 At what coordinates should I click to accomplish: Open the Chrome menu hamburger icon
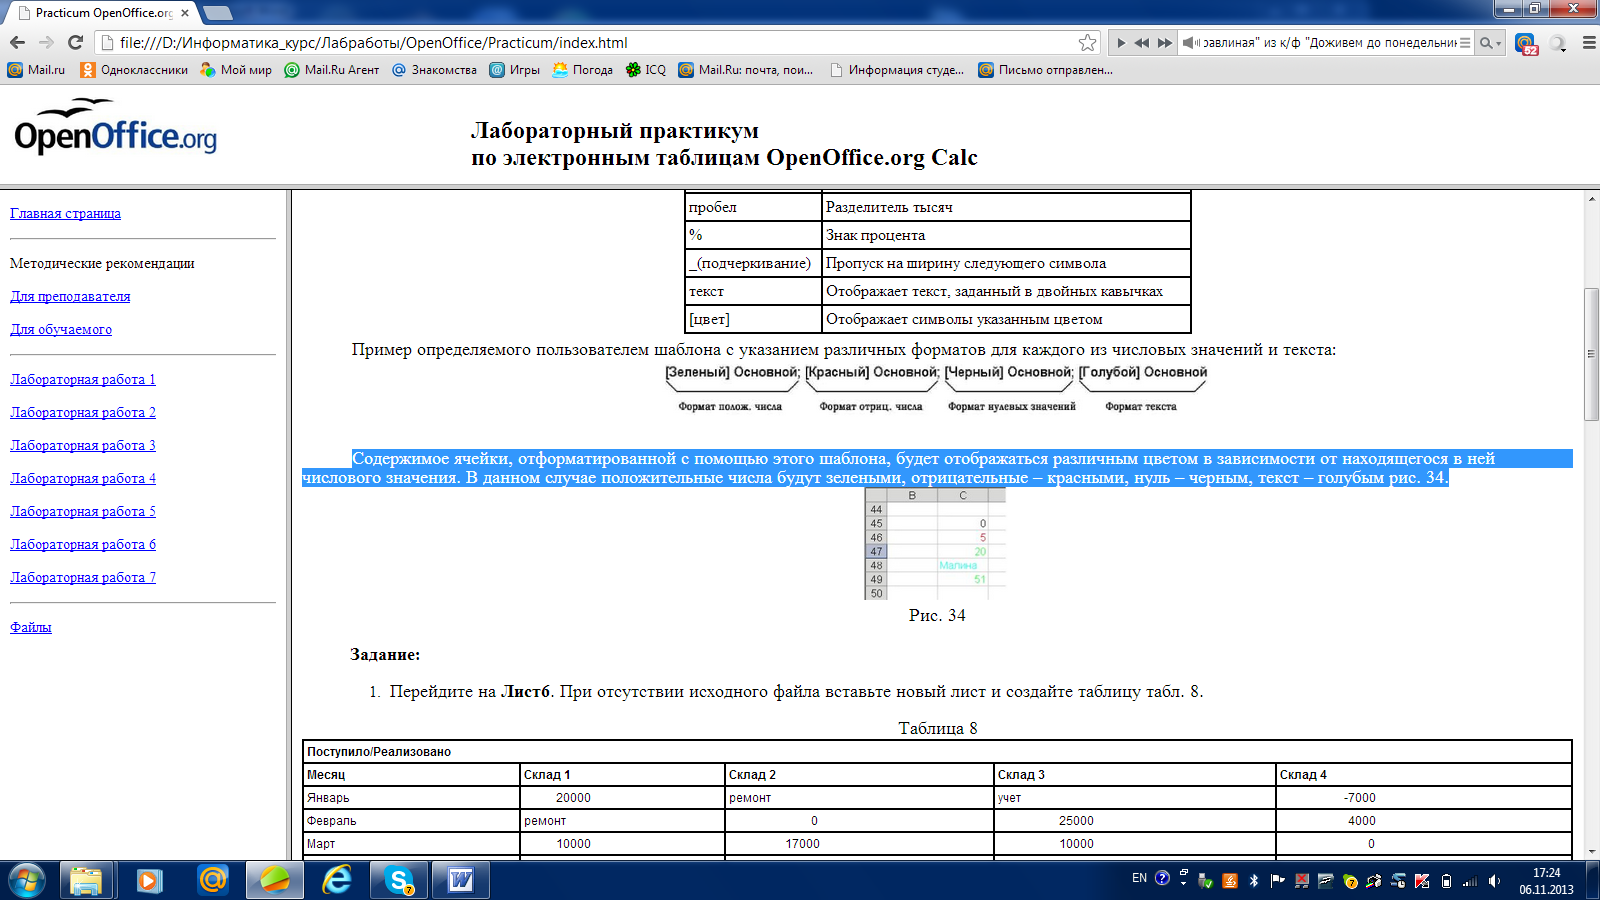[1588, 43]
